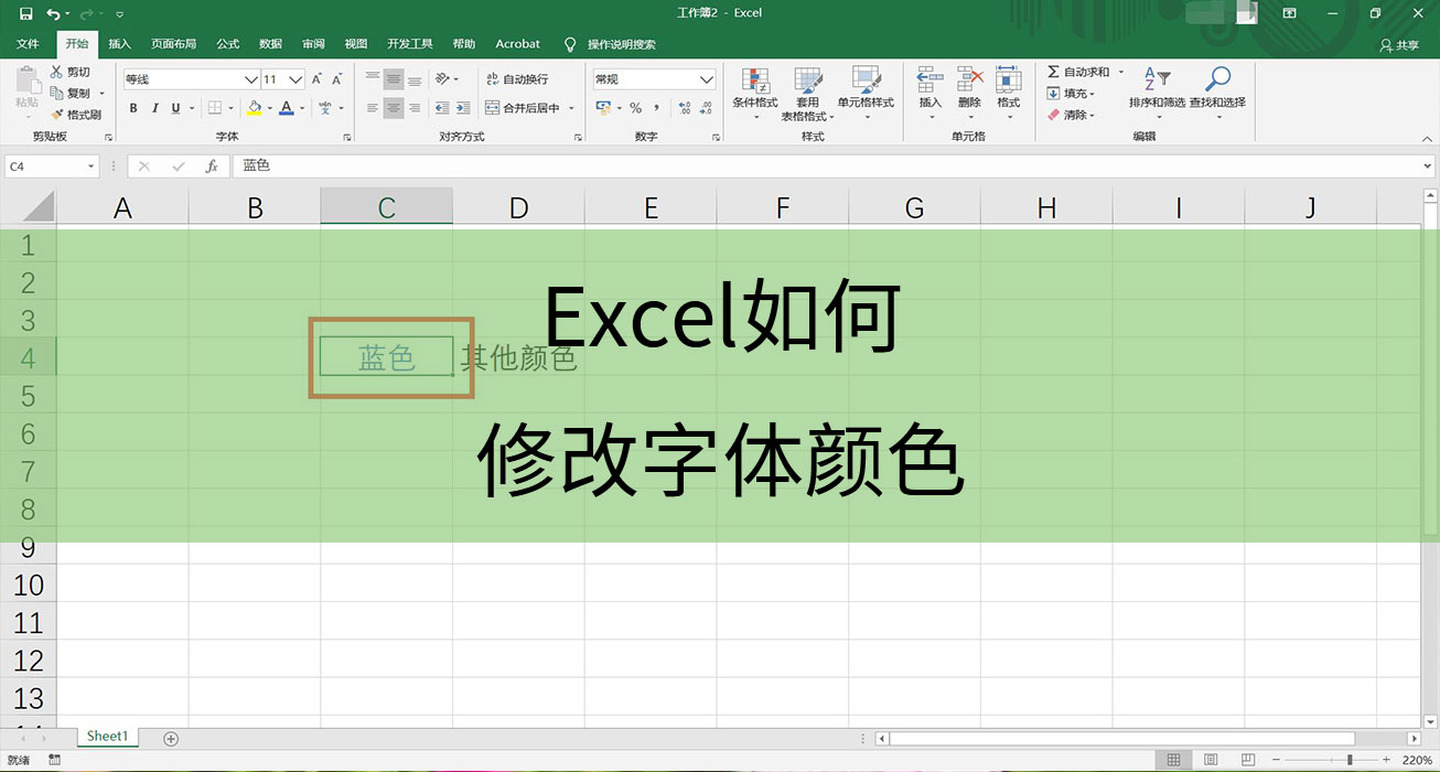Screen dimensions: 1440x772
Task: Open the Fill (填充) dropdown
Action: (1070, 93)
